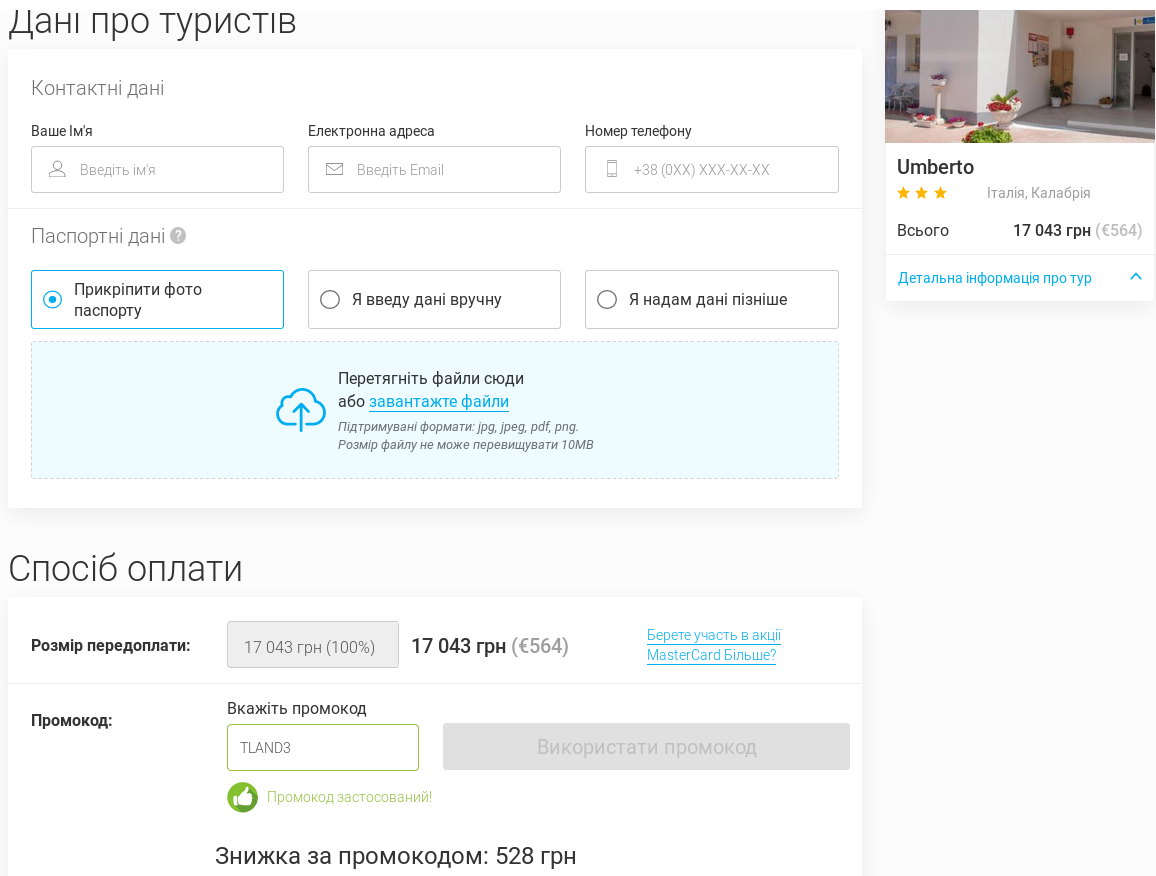Image resolution: width=1156 pixels, height=876 pixels.
Task: Click the person icon in name field
Action: pos(57,169)
